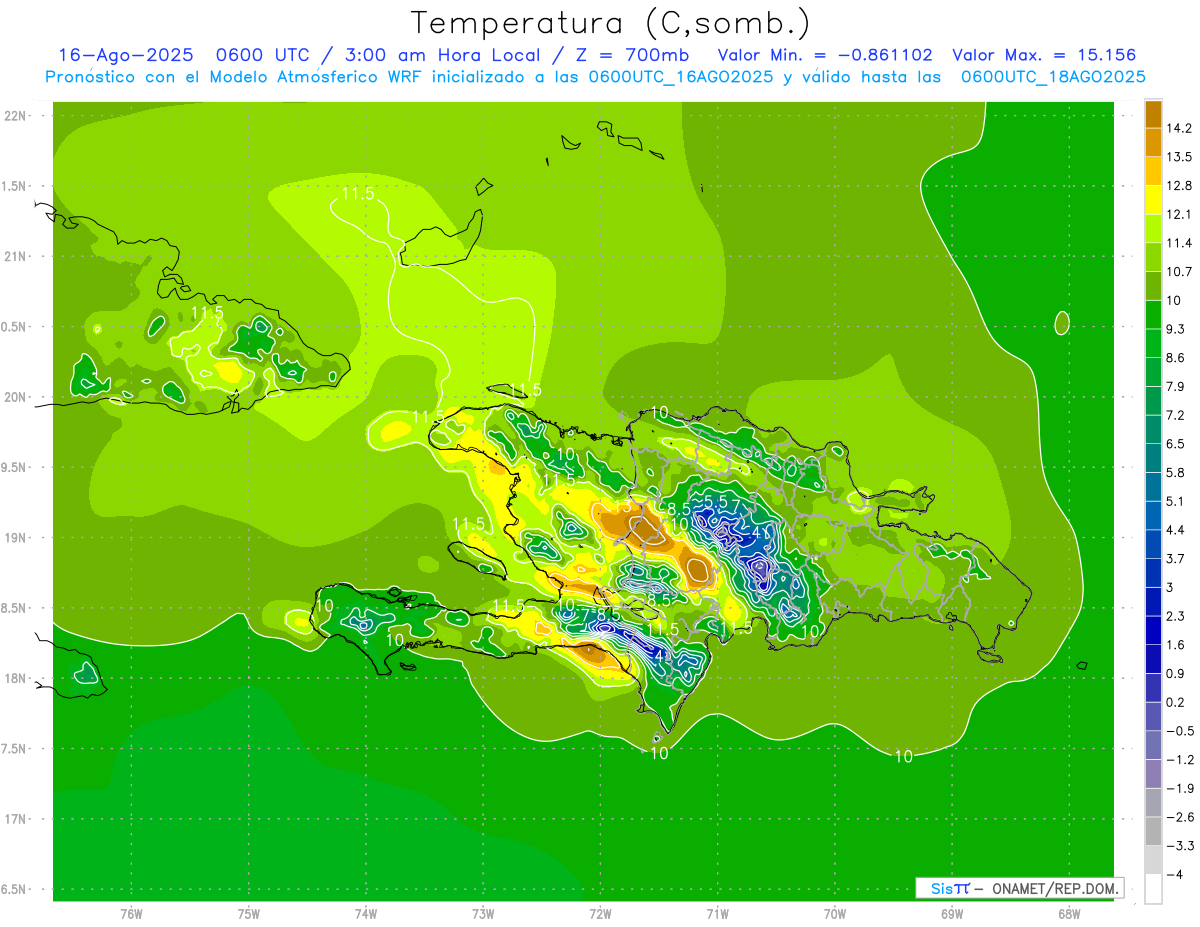
Task: Click the 69W longitude label
Action: (x=952, y=914)
